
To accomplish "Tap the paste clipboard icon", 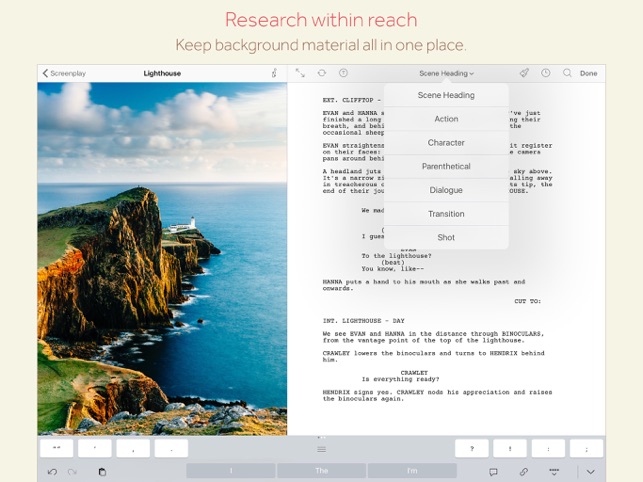I will pos(103,472).
